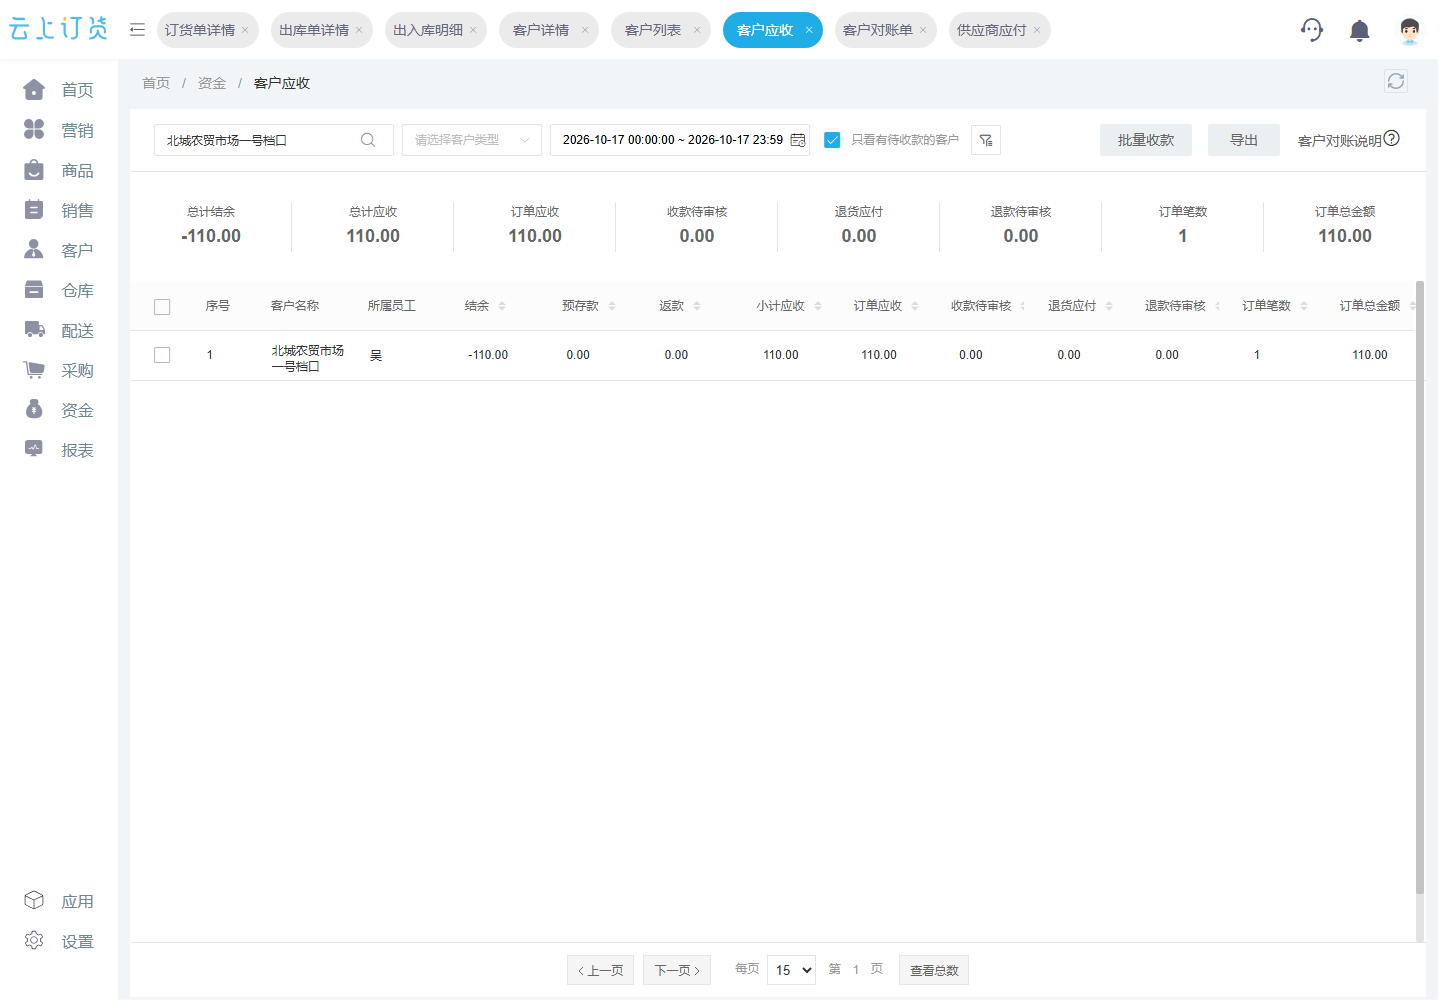1440x1000 pixels.
Task: Click the vertical scrollbar of the table
Action: click(1420, 586)
